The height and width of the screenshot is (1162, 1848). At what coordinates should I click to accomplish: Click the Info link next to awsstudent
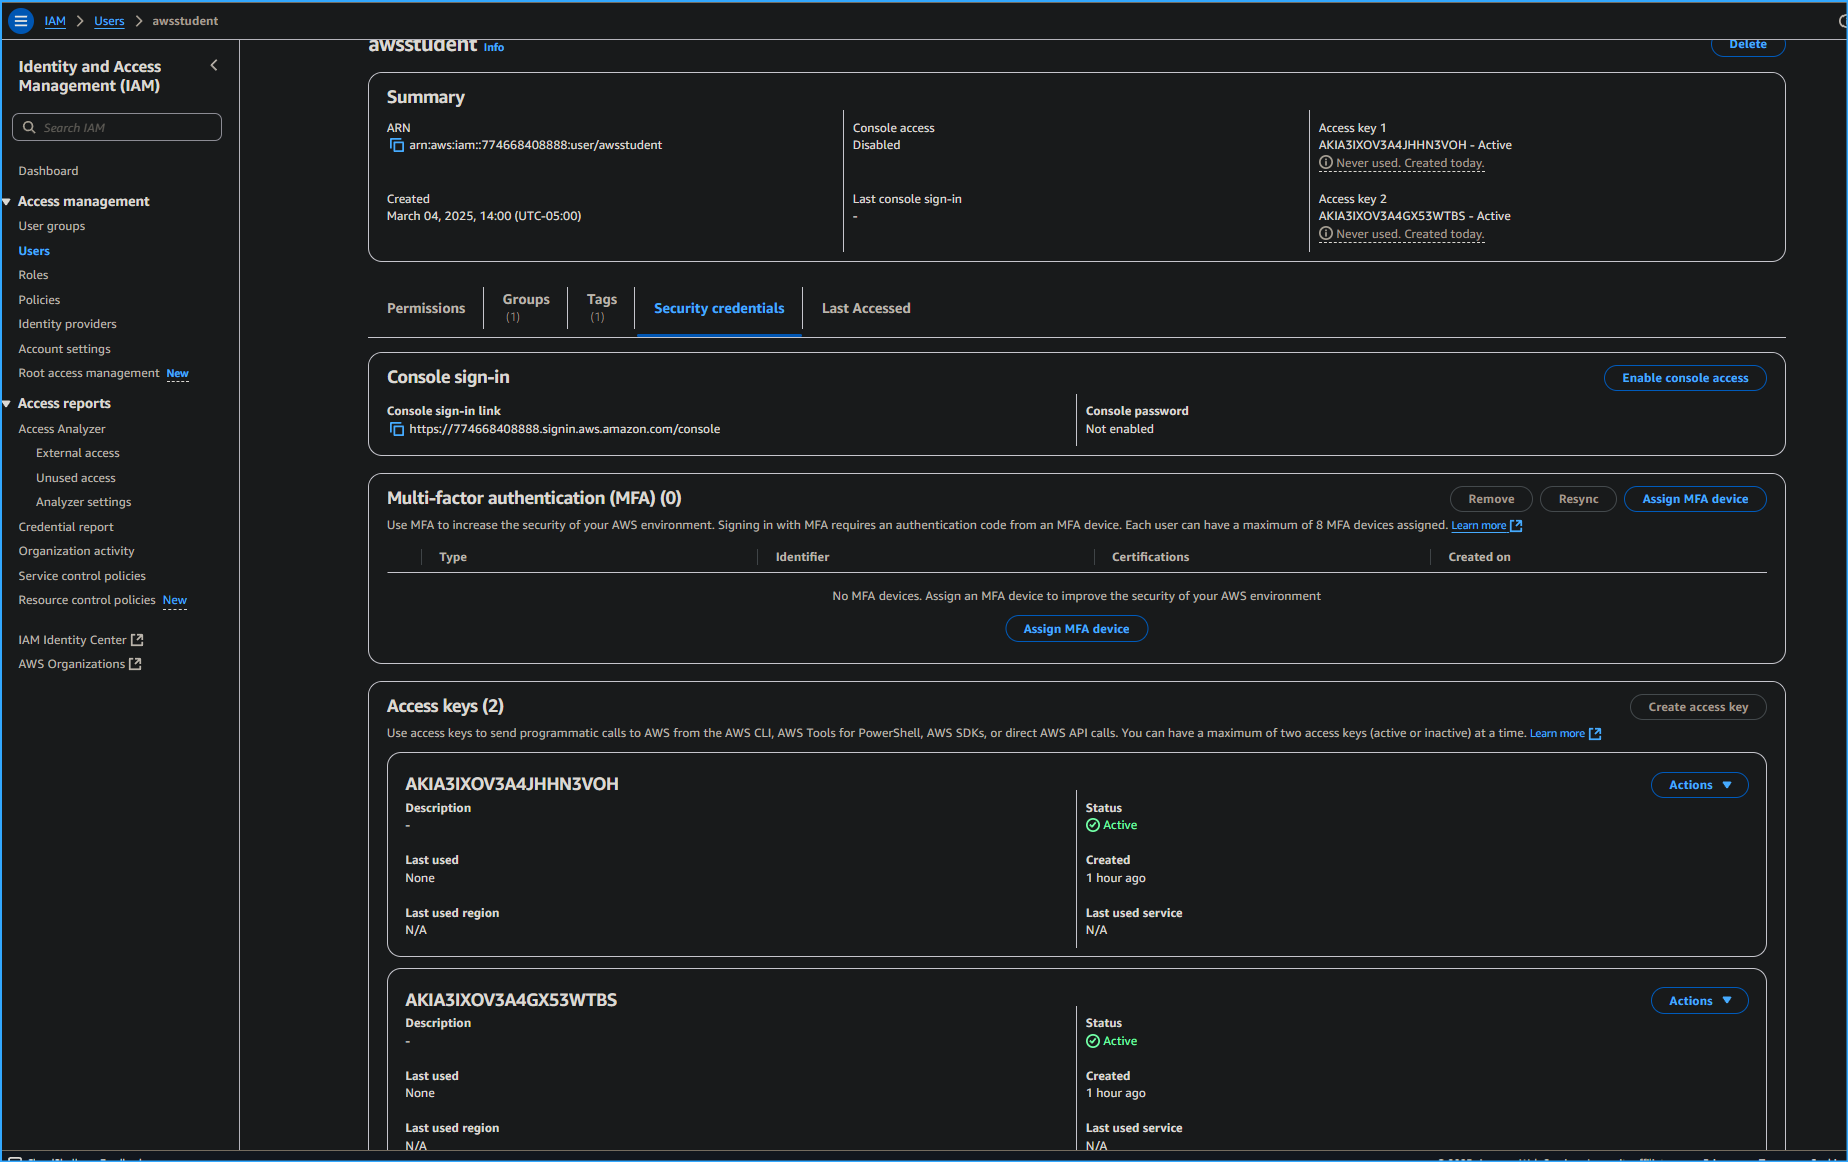492,46
